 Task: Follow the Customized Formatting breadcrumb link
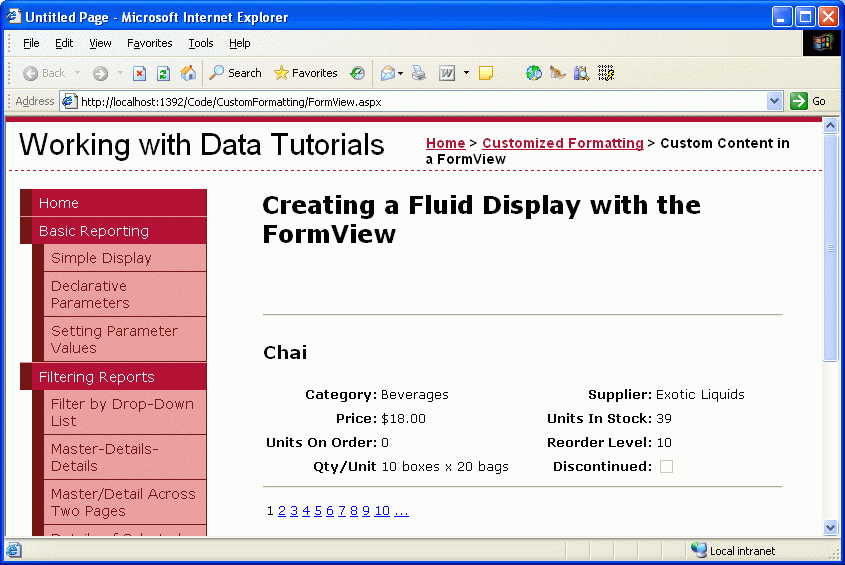[562, 143]
